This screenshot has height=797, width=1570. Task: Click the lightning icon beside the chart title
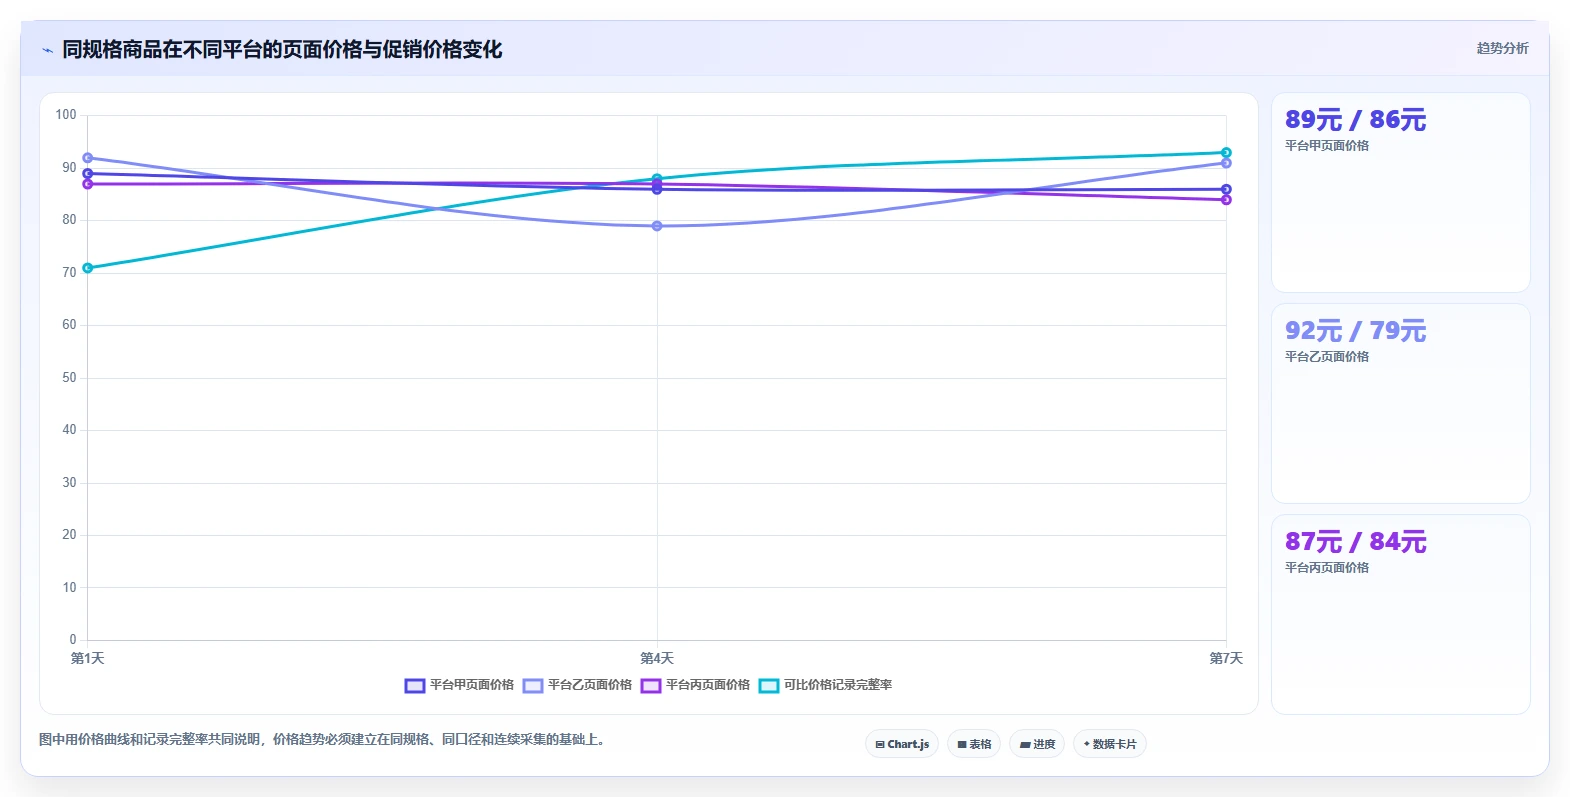(x=47, y=50)
